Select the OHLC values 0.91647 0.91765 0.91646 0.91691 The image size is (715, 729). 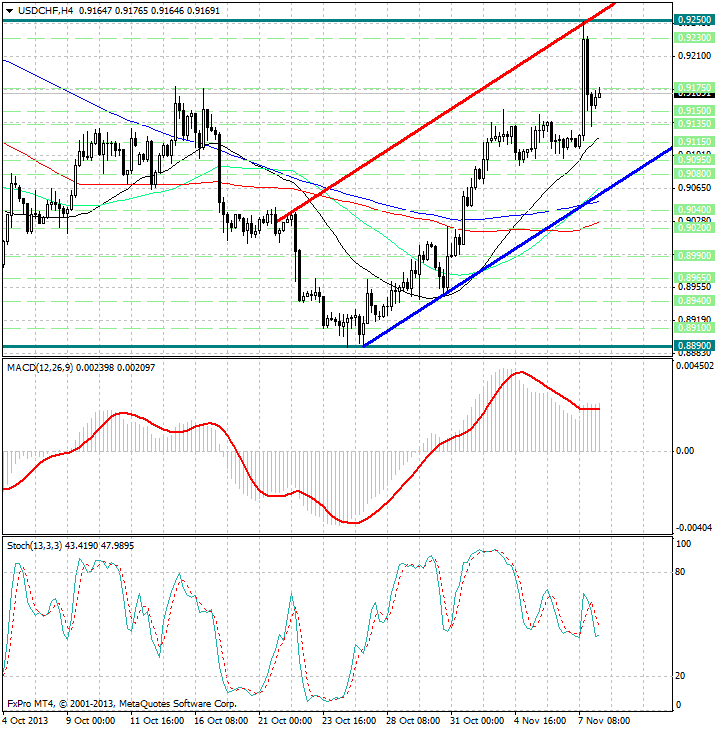[149, 11]
